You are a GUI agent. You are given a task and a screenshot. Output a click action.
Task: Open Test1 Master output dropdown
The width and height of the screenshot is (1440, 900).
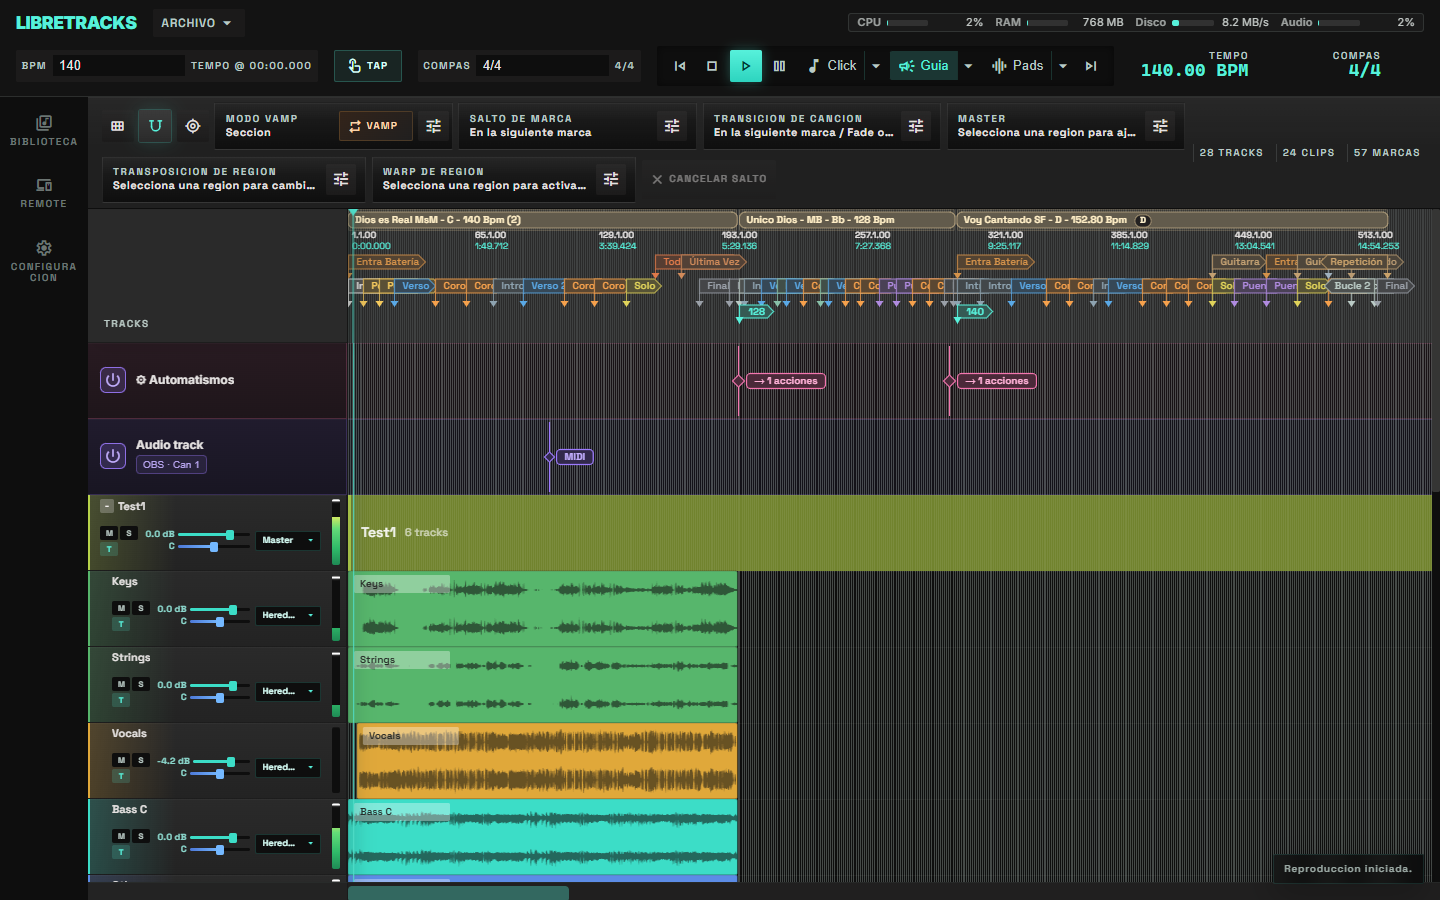pyautogui.click(x=288, y=540)
